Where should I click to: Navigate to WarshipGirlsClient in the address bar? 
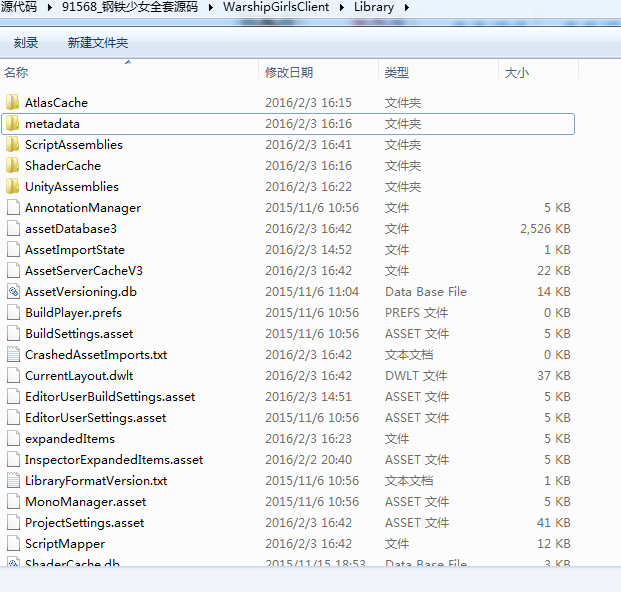coord(276,8)
